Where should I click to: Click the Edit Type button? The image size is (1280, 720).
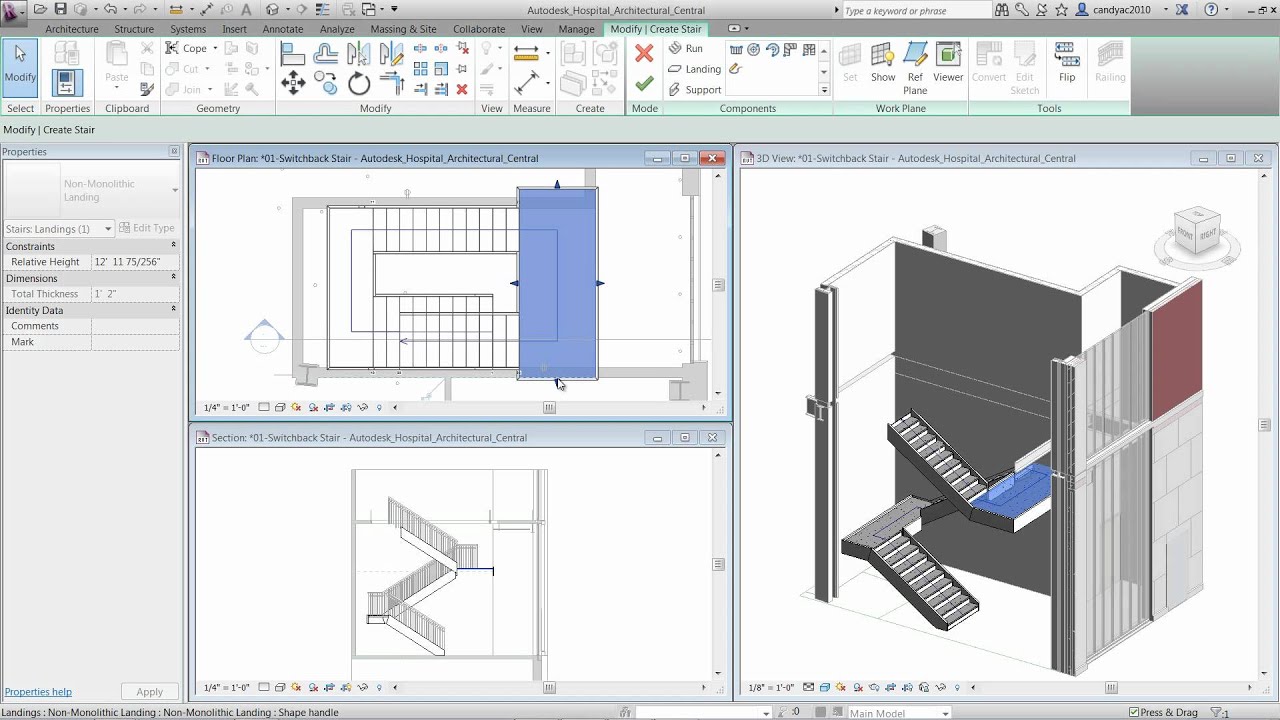coord(147,228)
